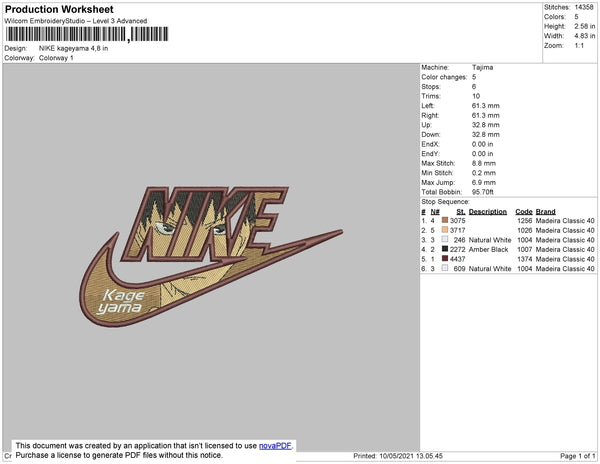
Task: Click the Natural White swatch in row 3
Action: (x=445, y=239)
